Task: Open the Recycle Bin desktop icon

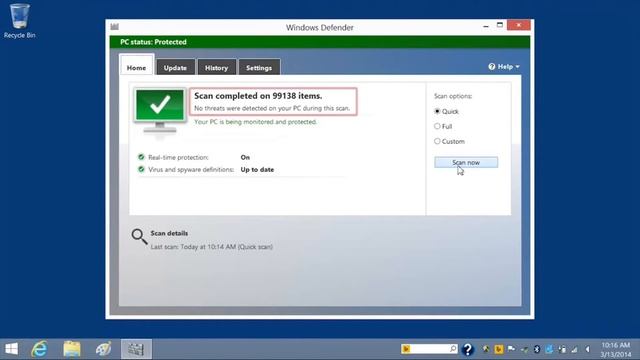Action: (x=19, y=21)
